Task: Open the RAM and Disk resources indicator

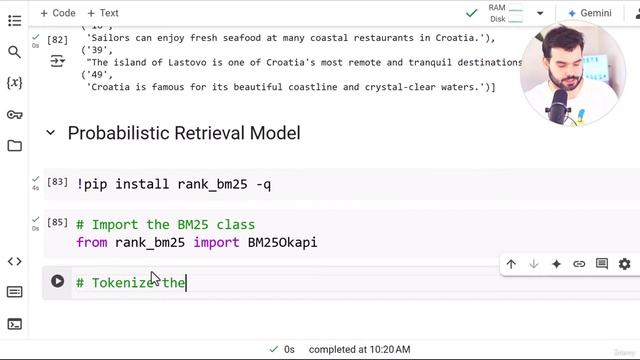Action: point(506,13)
